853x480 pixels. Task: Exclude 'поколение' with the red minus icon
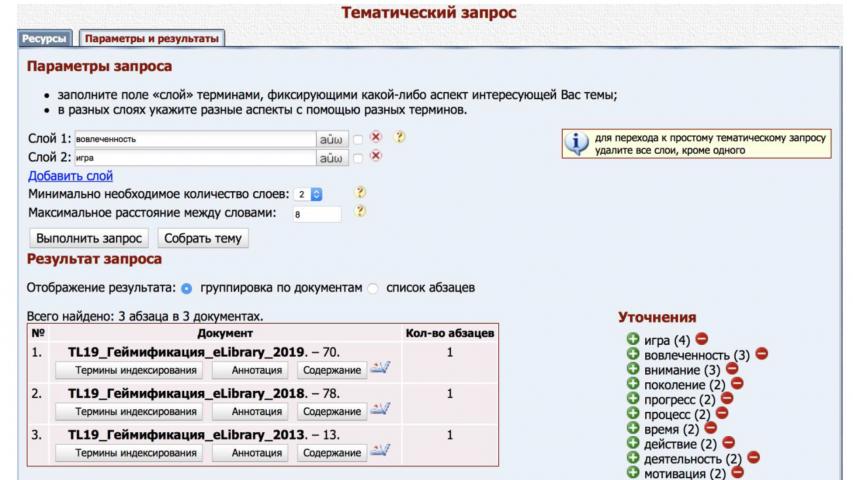coord(738,383)
